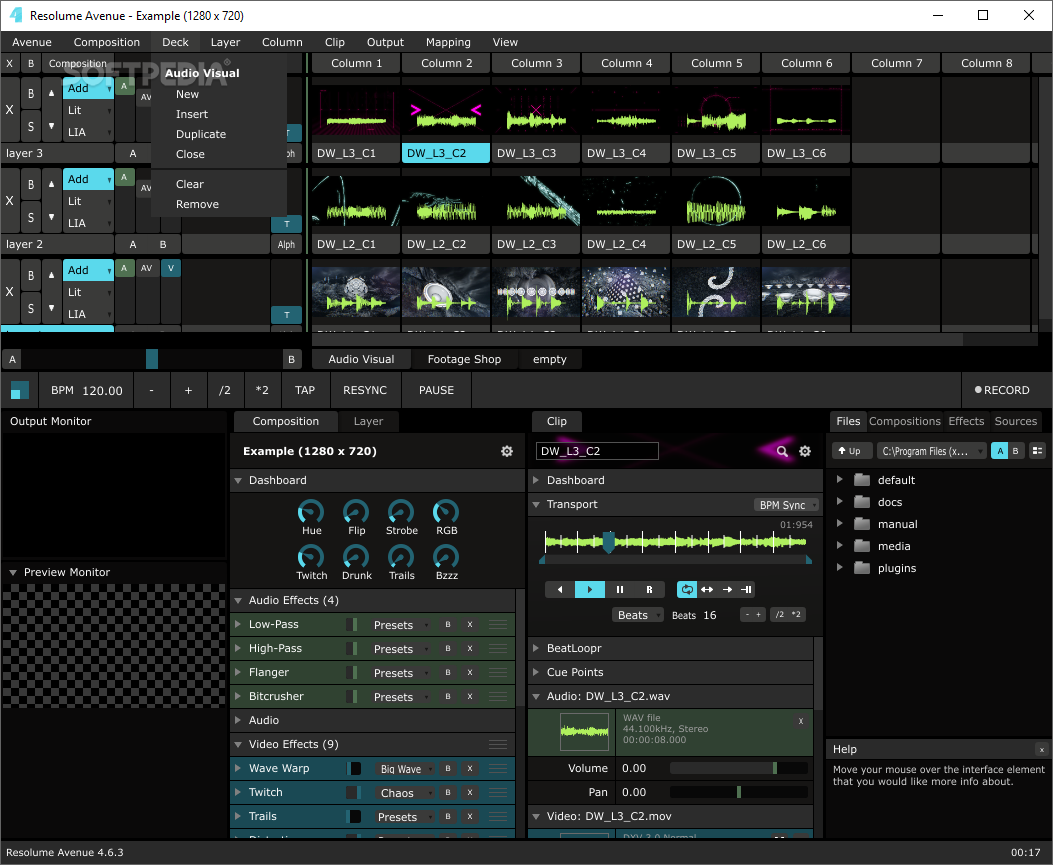Choose Remove in Deck menu
The height and width of the screenshot is (865, 1053).
[x=197, y=204]
